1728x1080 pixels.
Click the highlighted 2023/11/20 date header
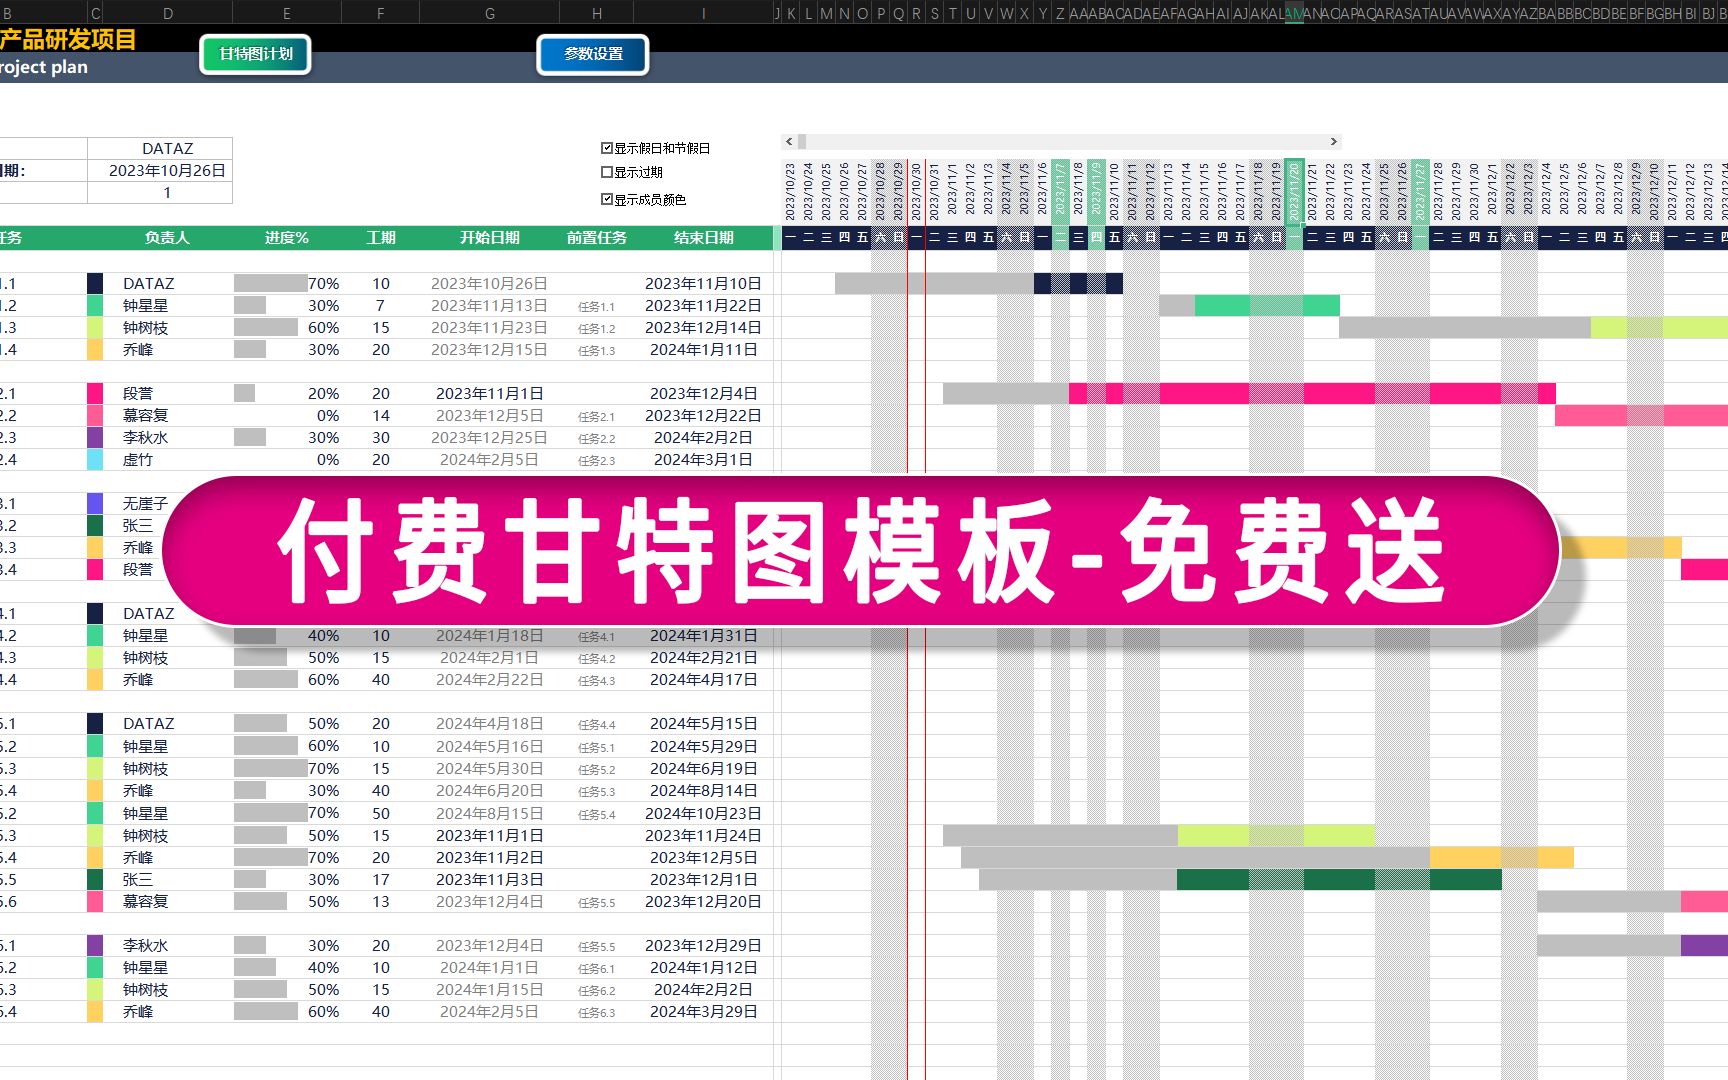click(x=1294, y=191)
